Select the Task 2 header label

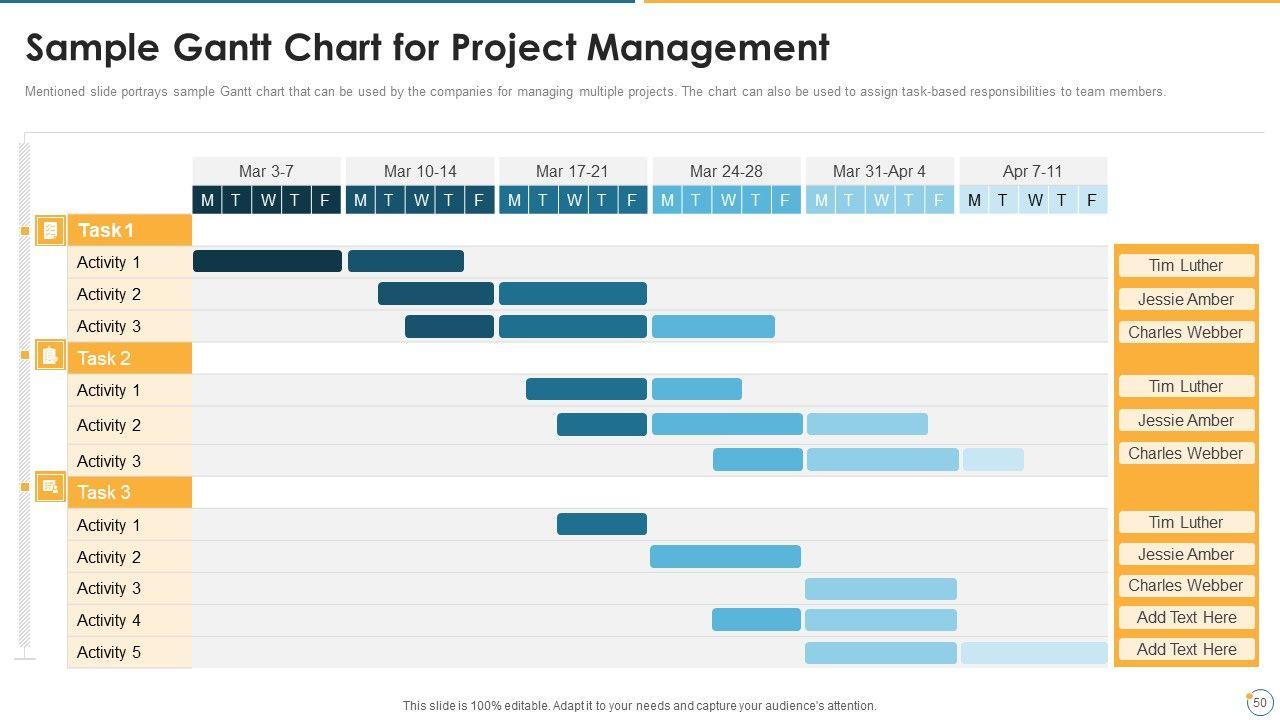coord(105,358)
